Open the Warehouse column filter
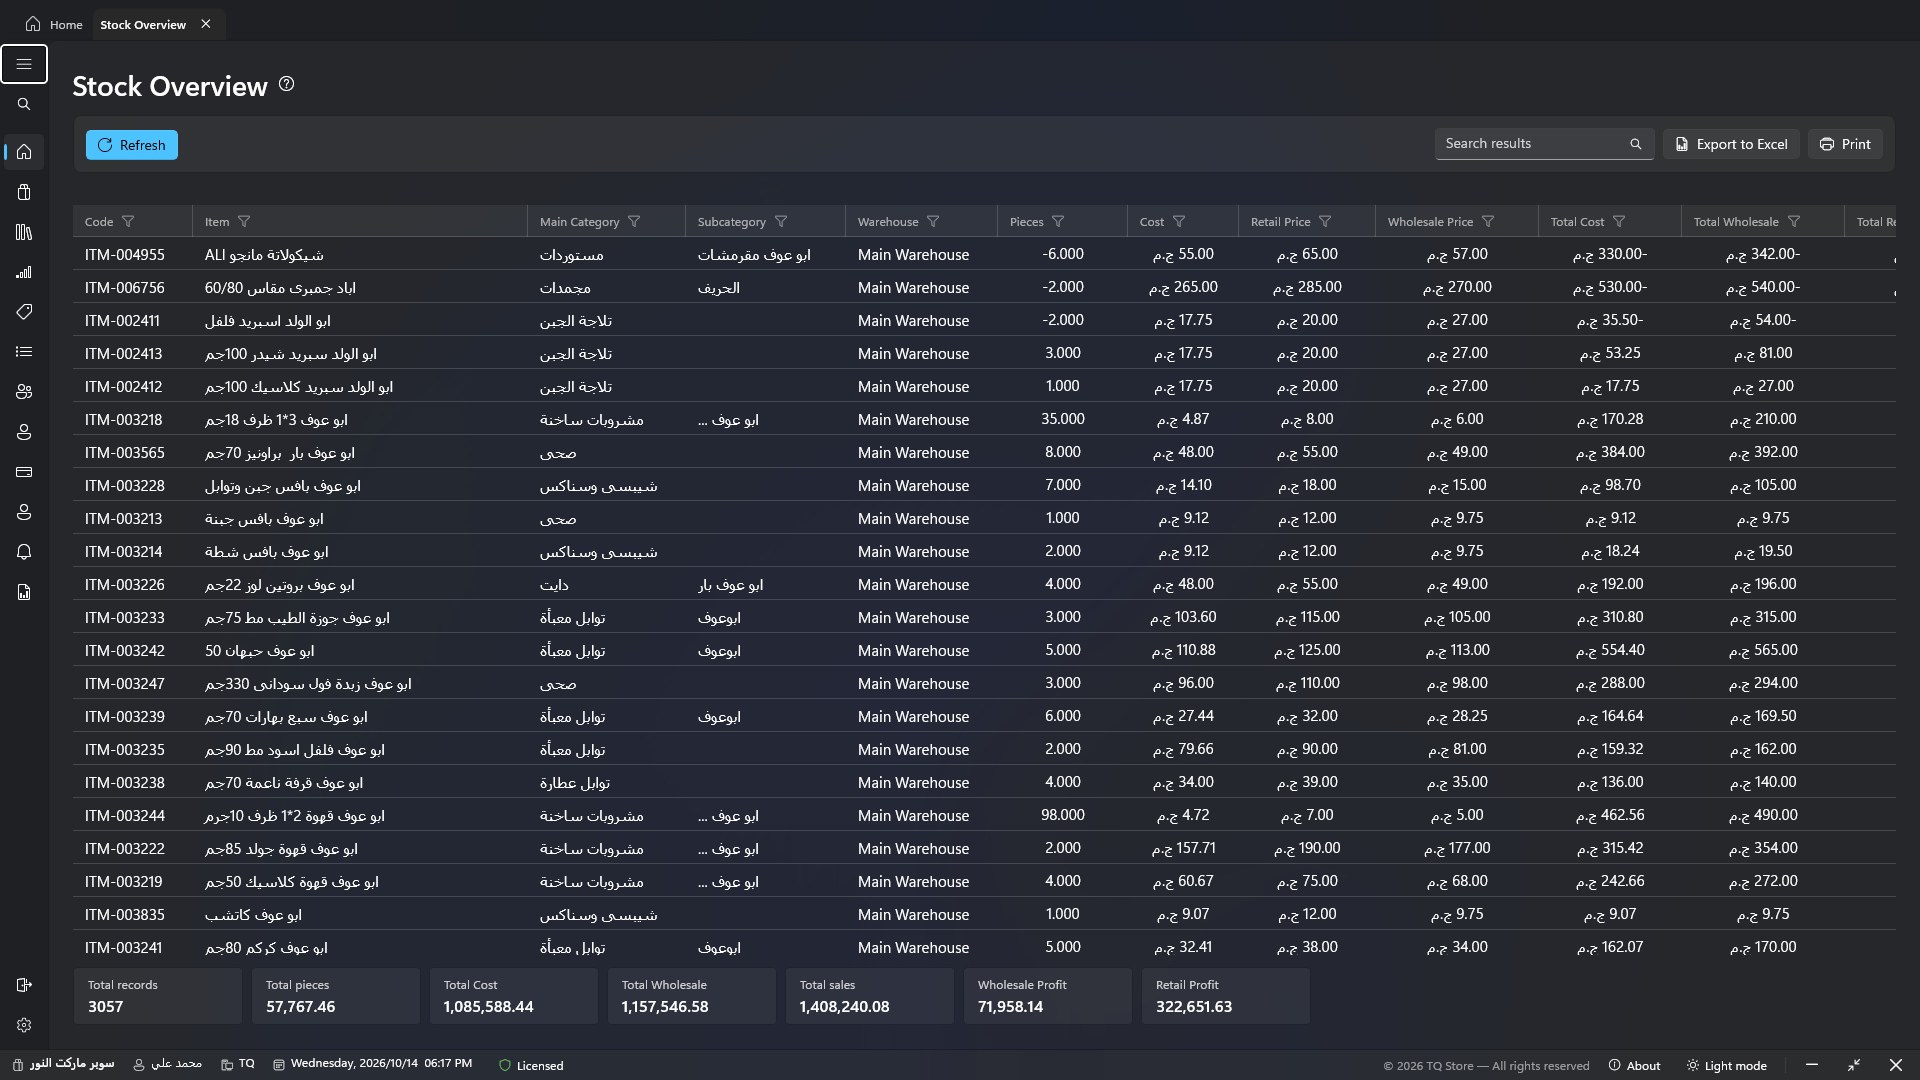This screenshot has height=1080, width=1920. click(x=933, y=221)
